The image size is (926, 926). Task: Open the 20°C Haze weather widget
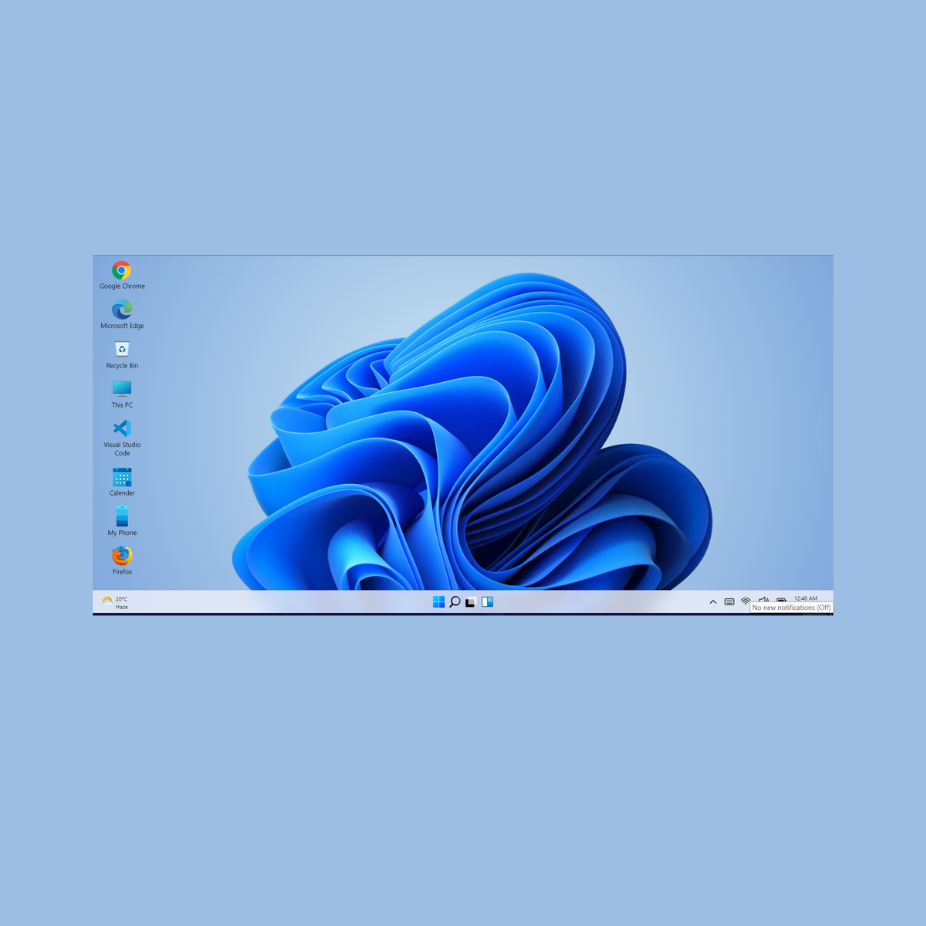pos(115,602)
